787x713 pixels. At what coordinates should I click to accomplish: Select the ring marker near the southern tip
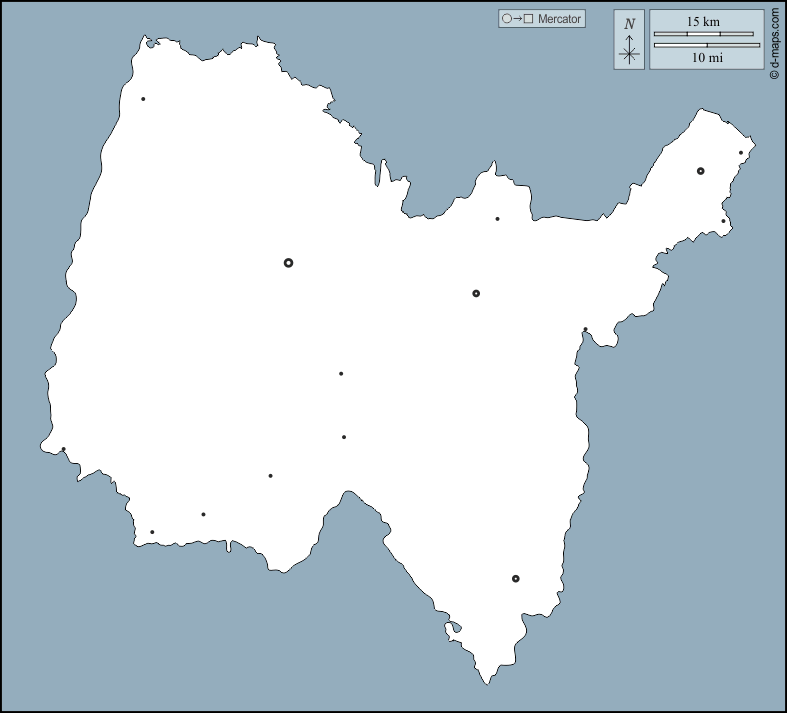[516, 578]
